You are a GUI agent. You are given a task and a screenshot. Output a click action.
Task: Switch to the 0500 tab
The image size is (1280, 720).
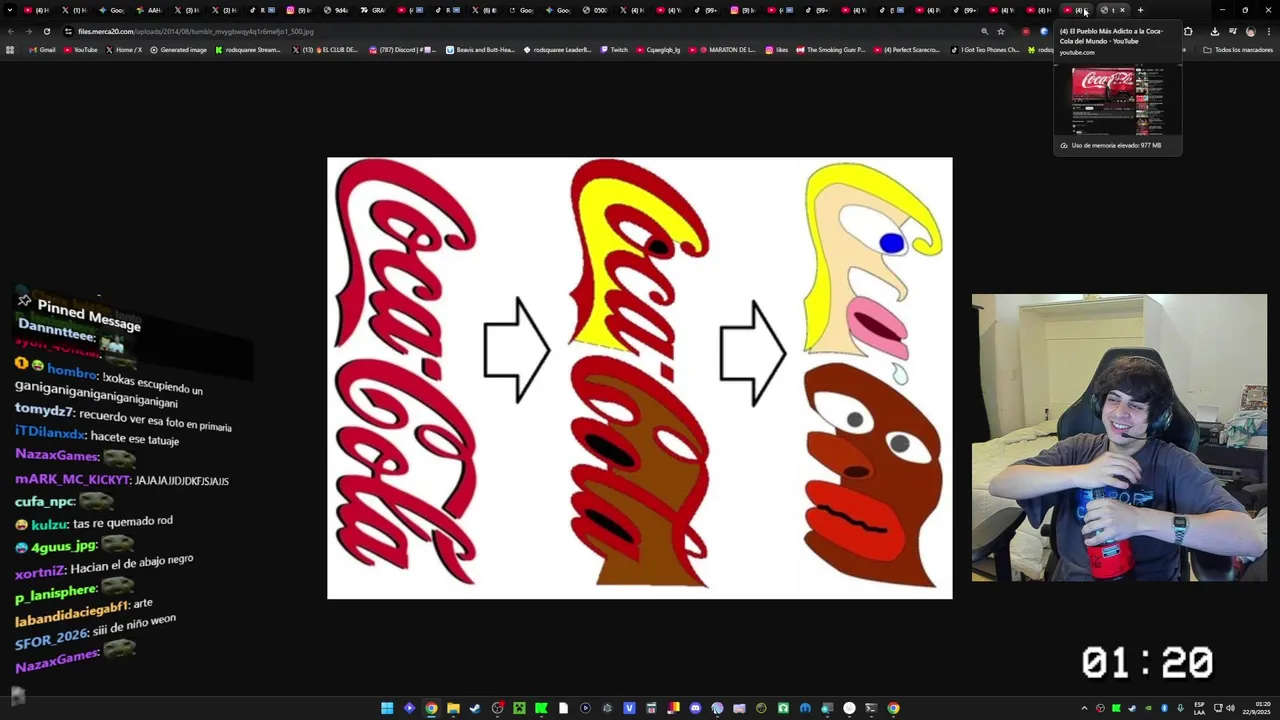596,10
